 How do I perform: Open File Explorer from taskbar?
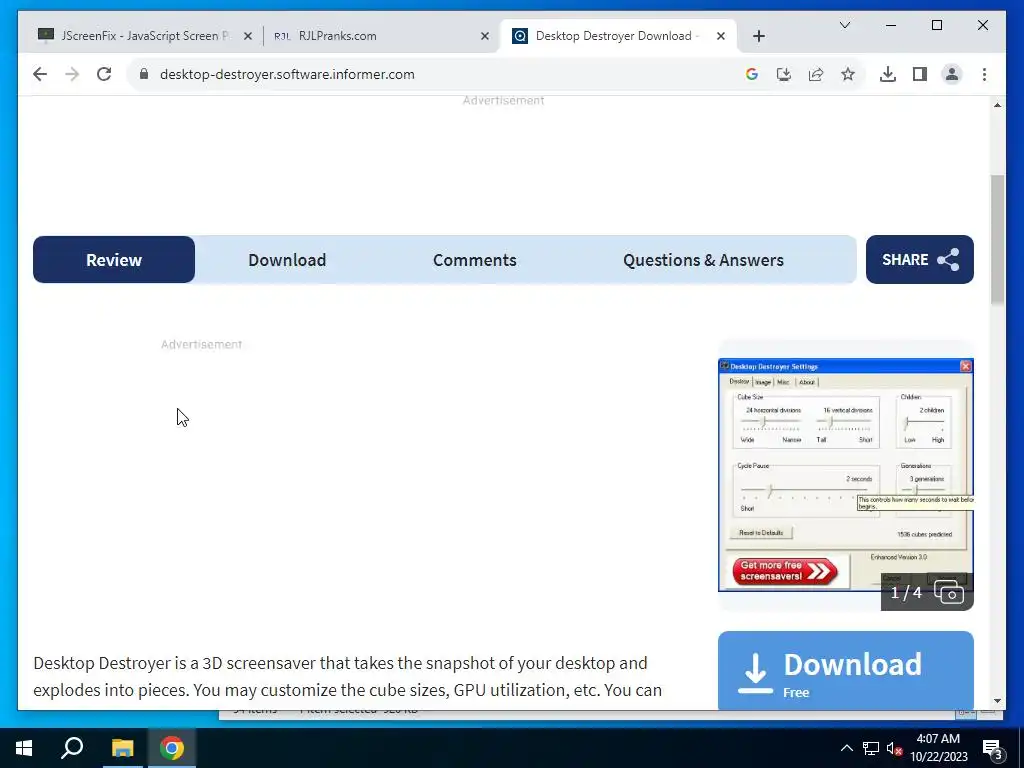click(x=122, y=748)
